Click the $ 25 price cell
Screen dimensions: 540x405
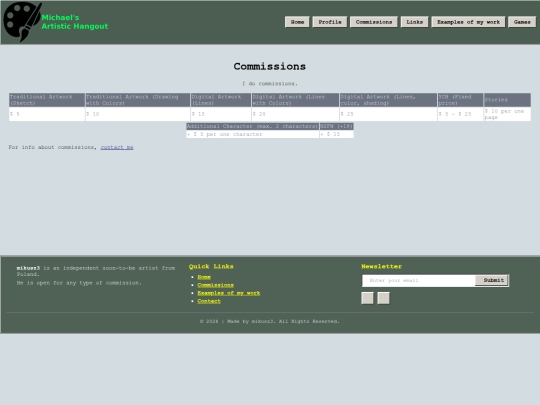pyautogui.click(x=388, y=114)
